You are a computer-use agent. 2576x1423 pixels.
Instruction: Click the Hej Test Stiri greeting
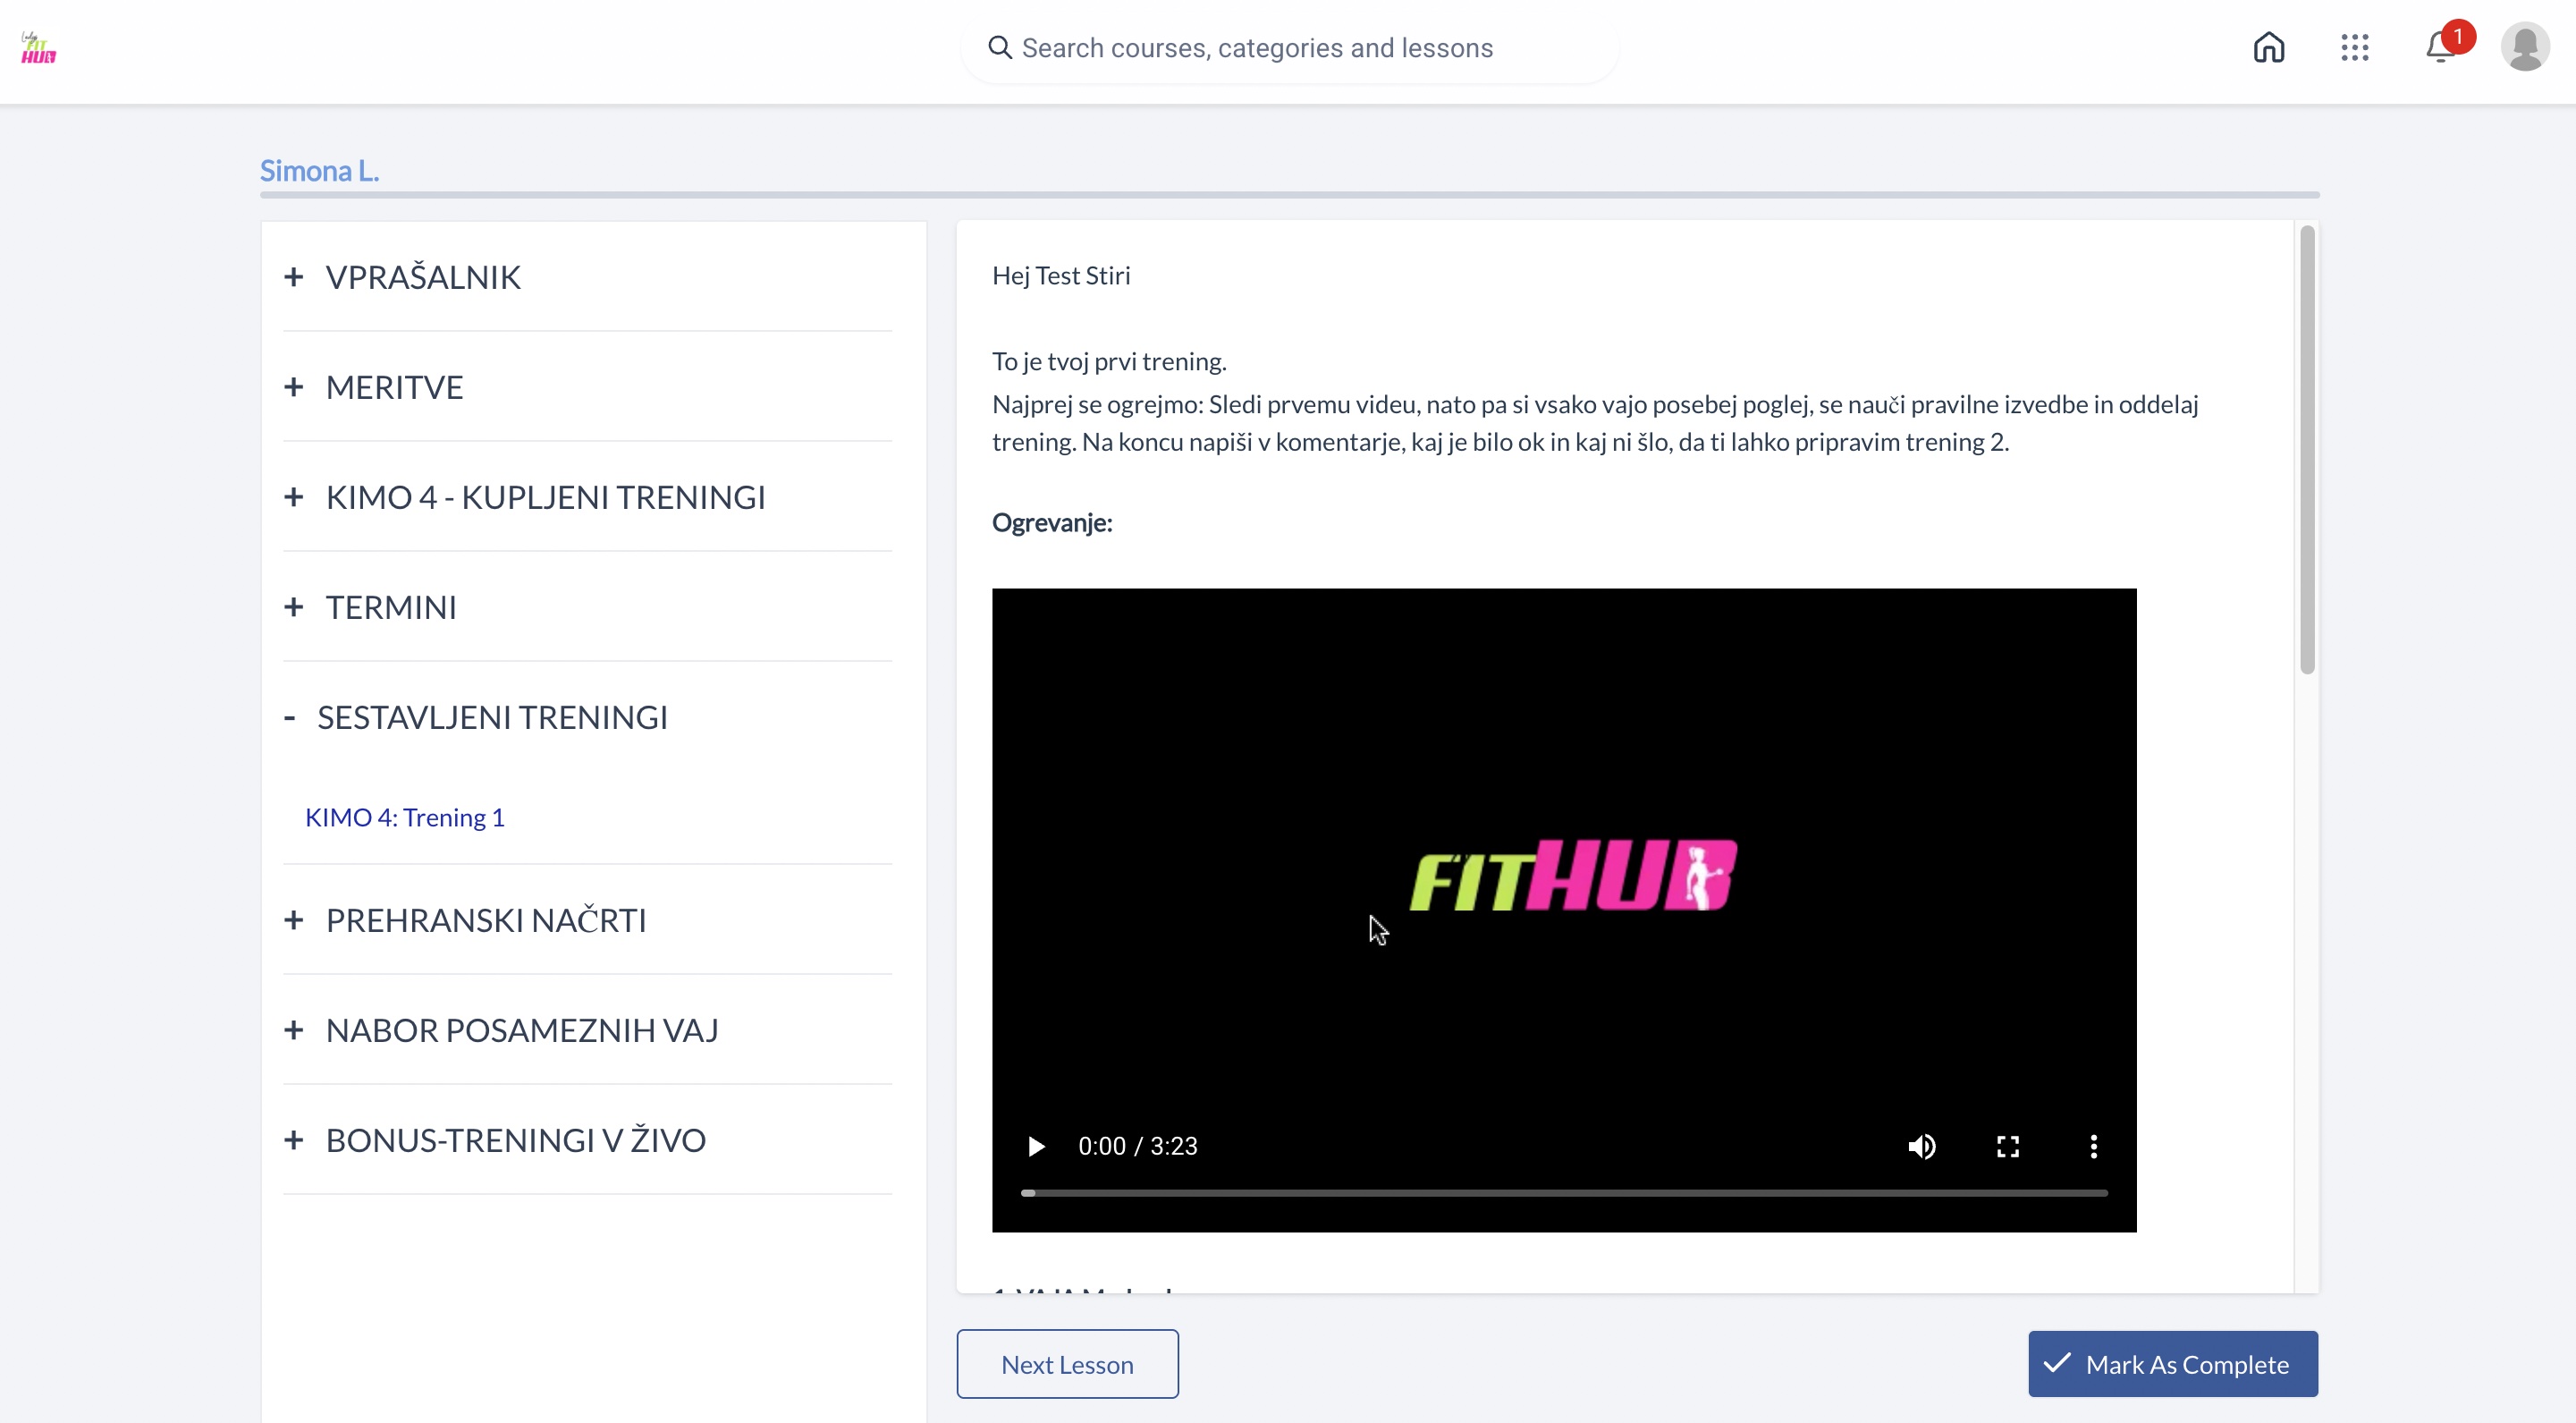point(1061,275)
